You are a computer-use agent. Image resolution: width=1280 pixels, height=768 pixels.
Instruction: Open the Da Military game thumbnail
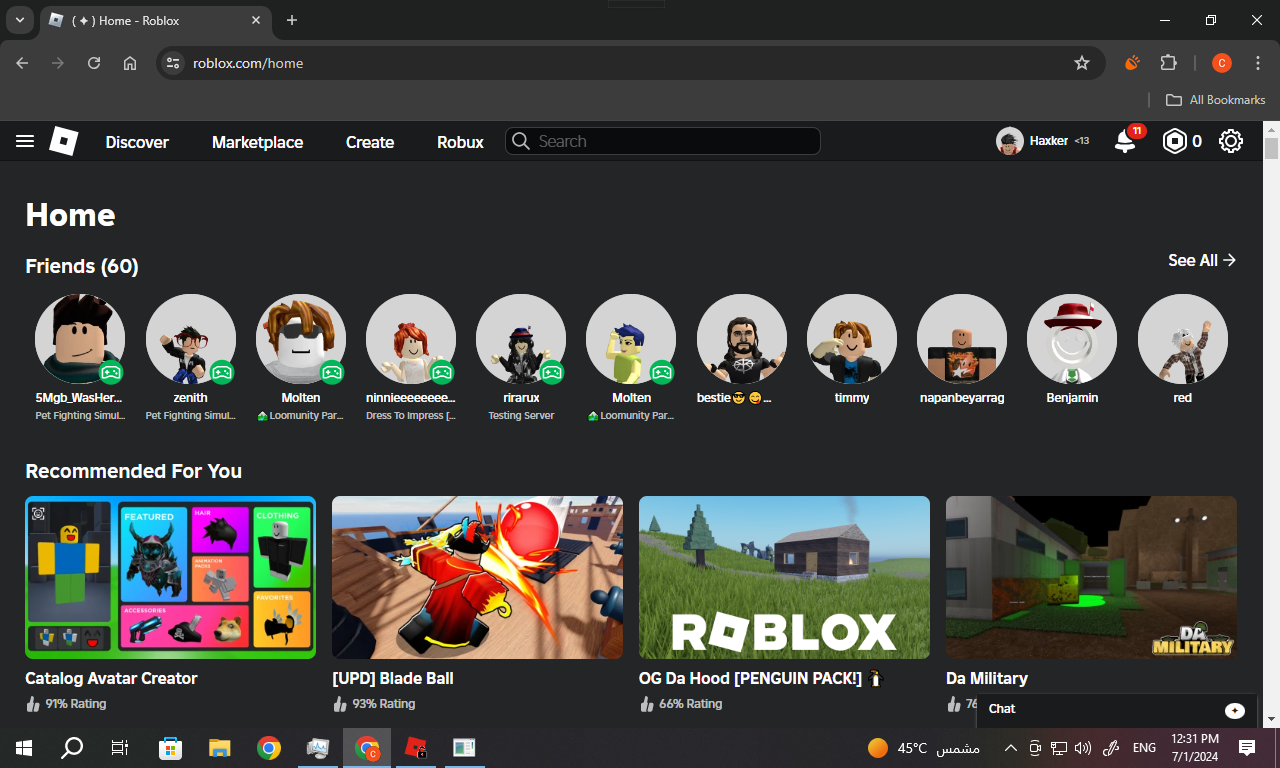click(x=1091, y=578)
